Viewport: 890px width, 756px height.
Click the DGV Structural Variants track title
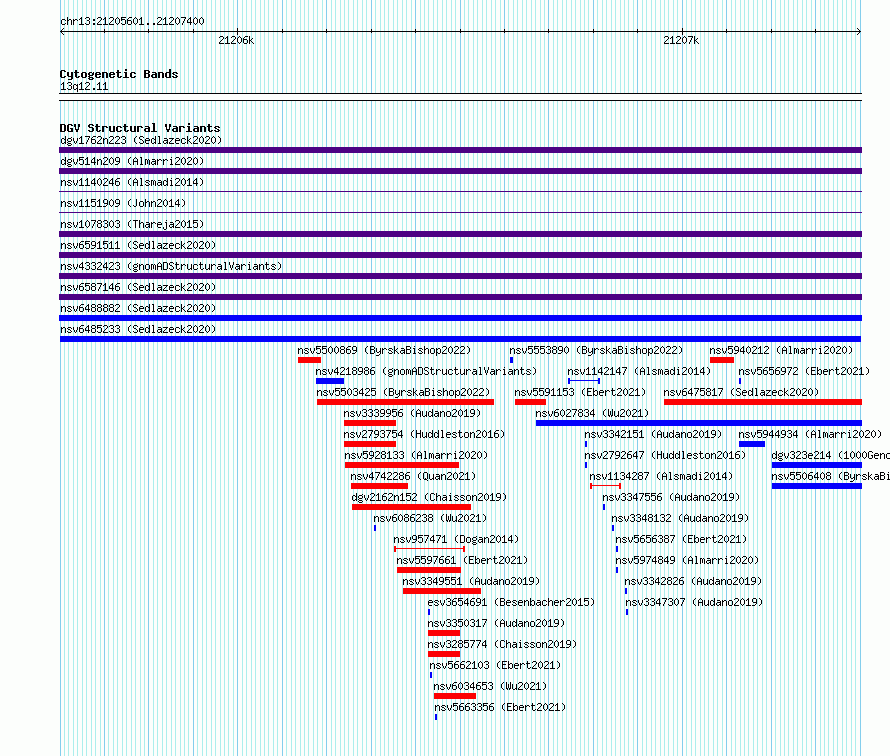pos(140,128)
